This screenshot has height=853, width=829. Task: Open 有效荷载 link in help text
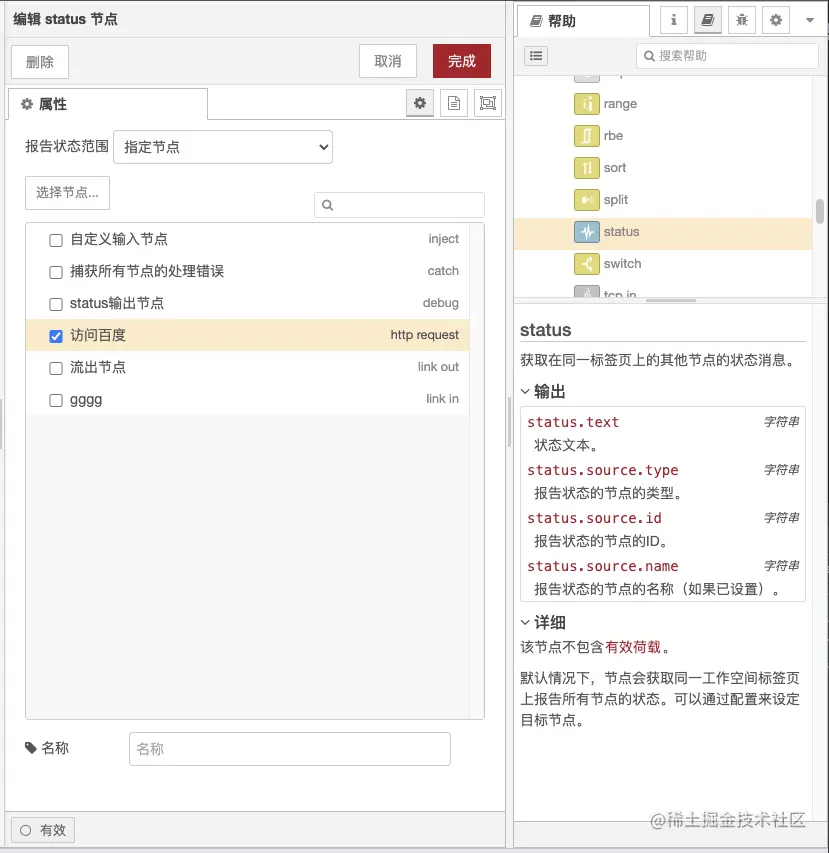(633, 647)
